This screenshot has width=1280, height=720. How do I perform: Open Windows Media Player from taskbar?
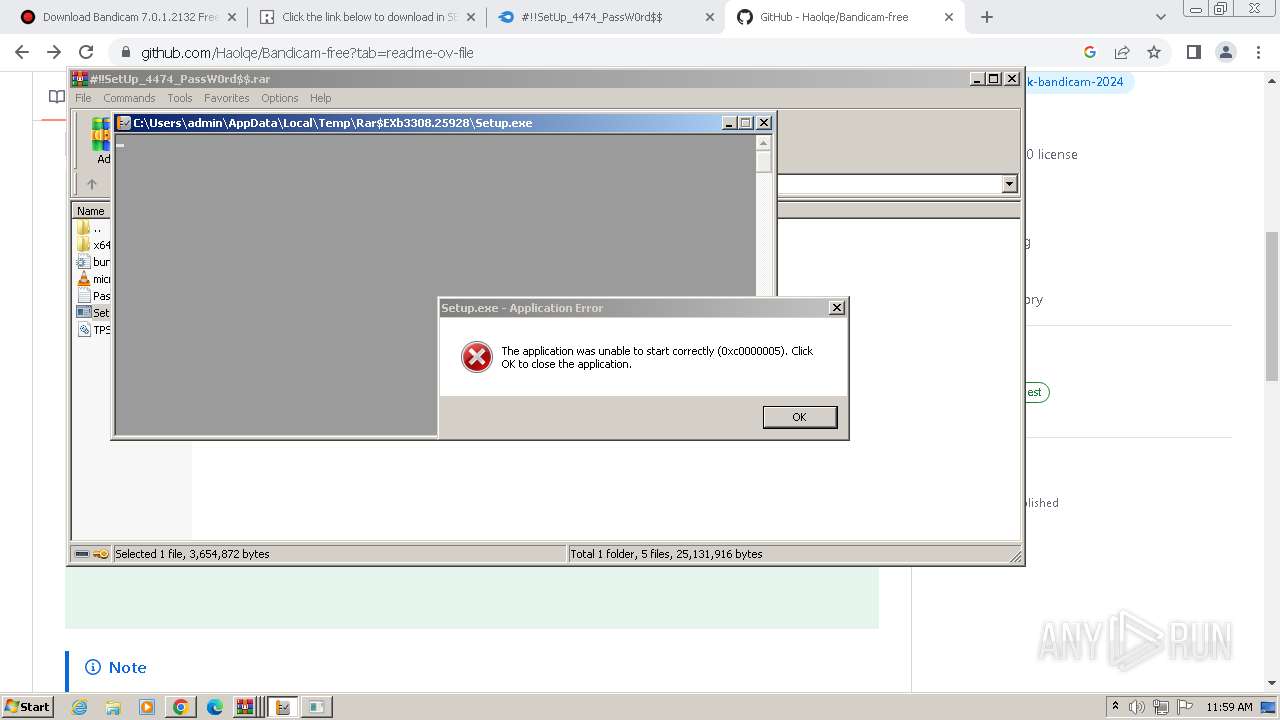[147, 707]
